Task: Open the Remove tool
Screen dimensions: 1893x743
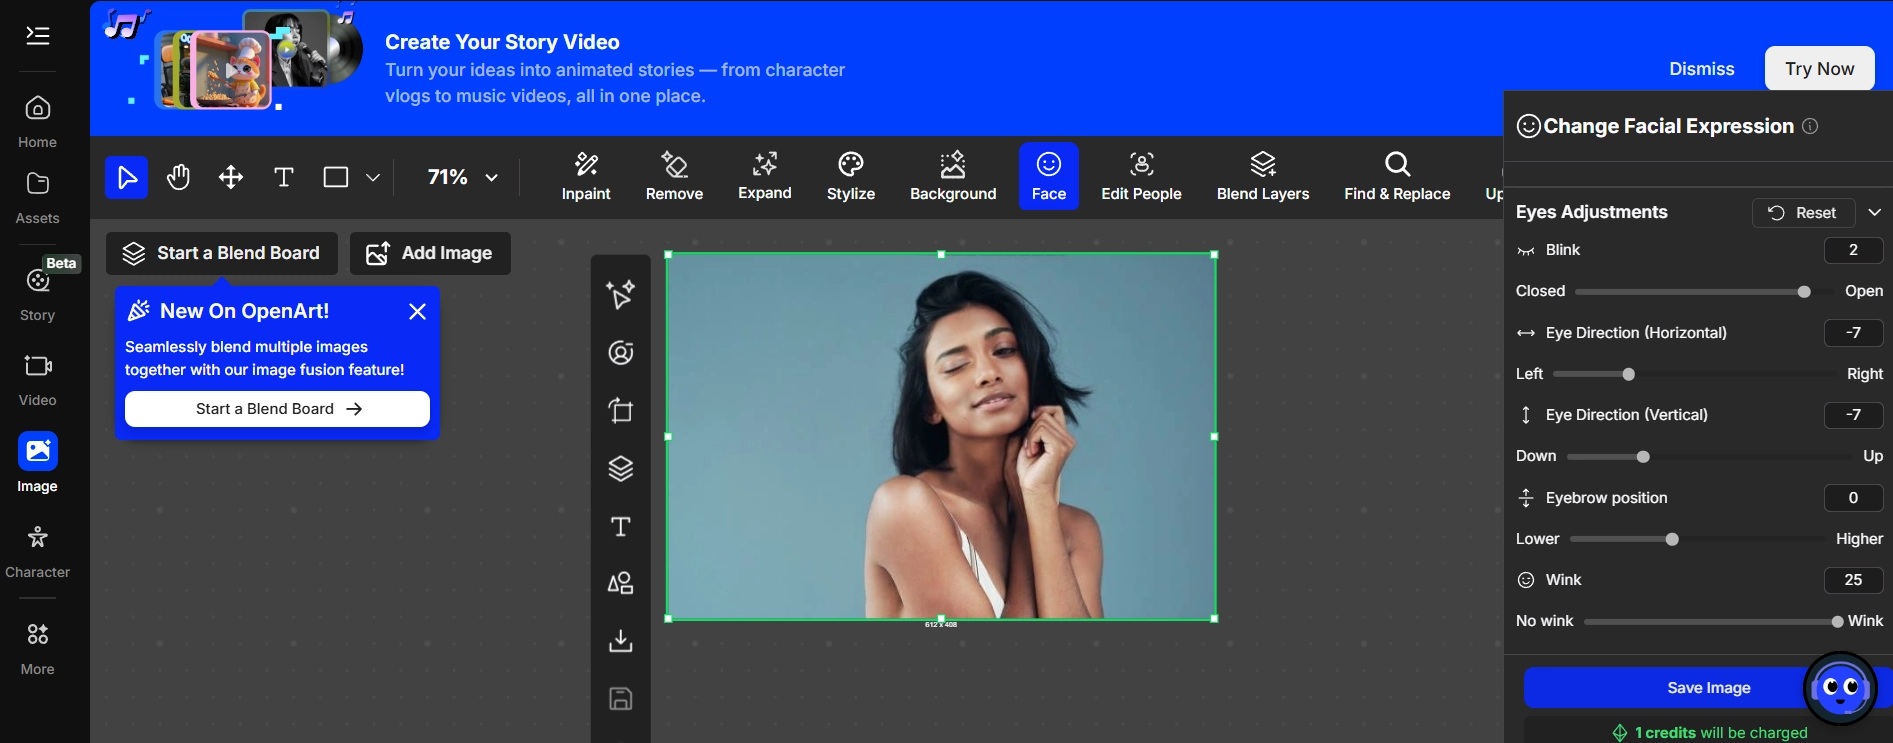Action: [674, 176]
